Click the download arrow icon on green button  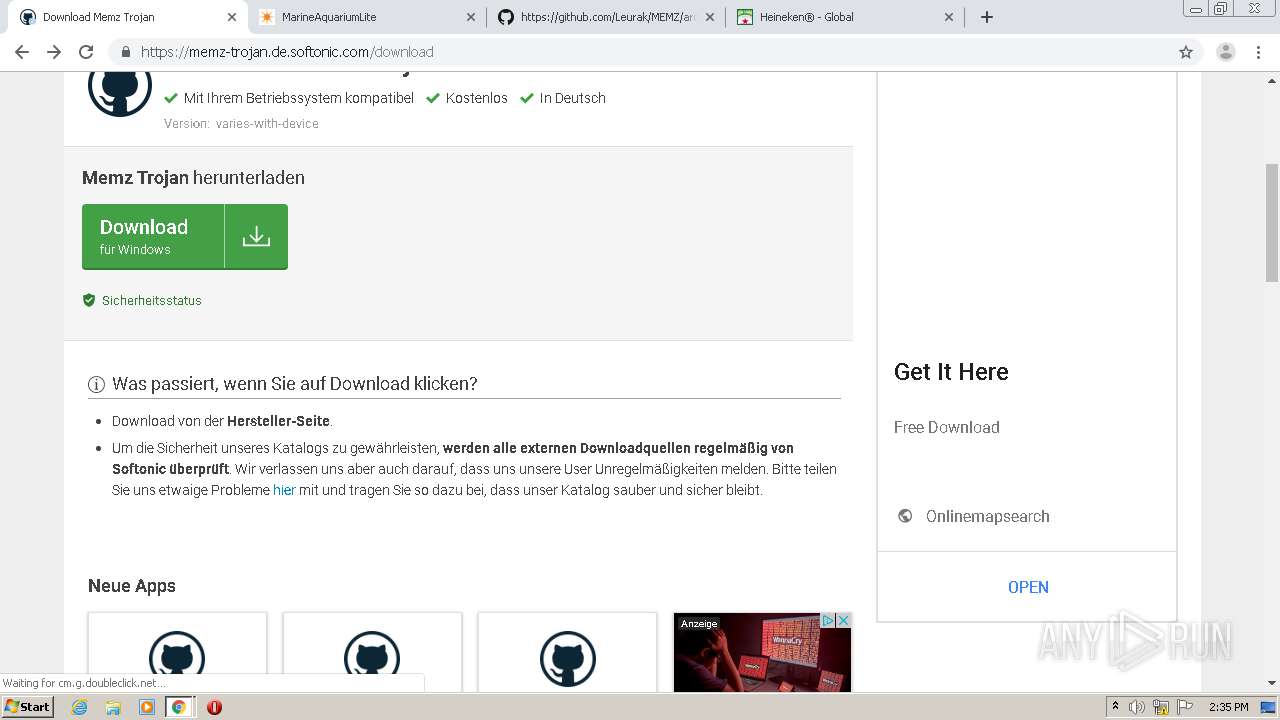point(256,237)
